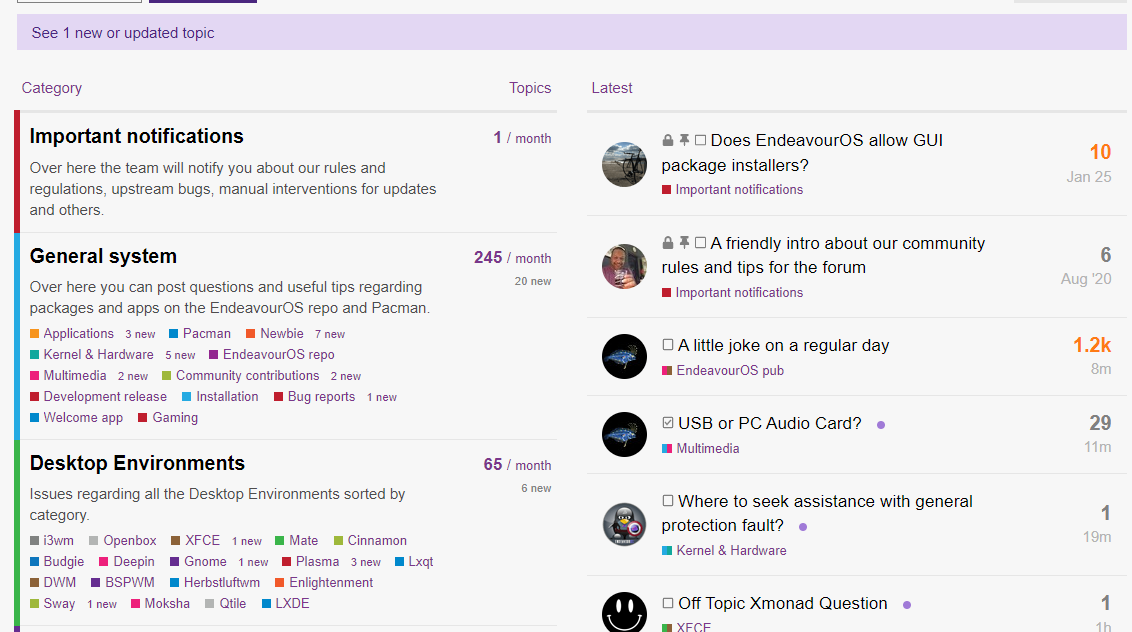Screen dimensions: 1132x632
Task: Toggle checkbox on friendly intro topic
Action: 700,243
